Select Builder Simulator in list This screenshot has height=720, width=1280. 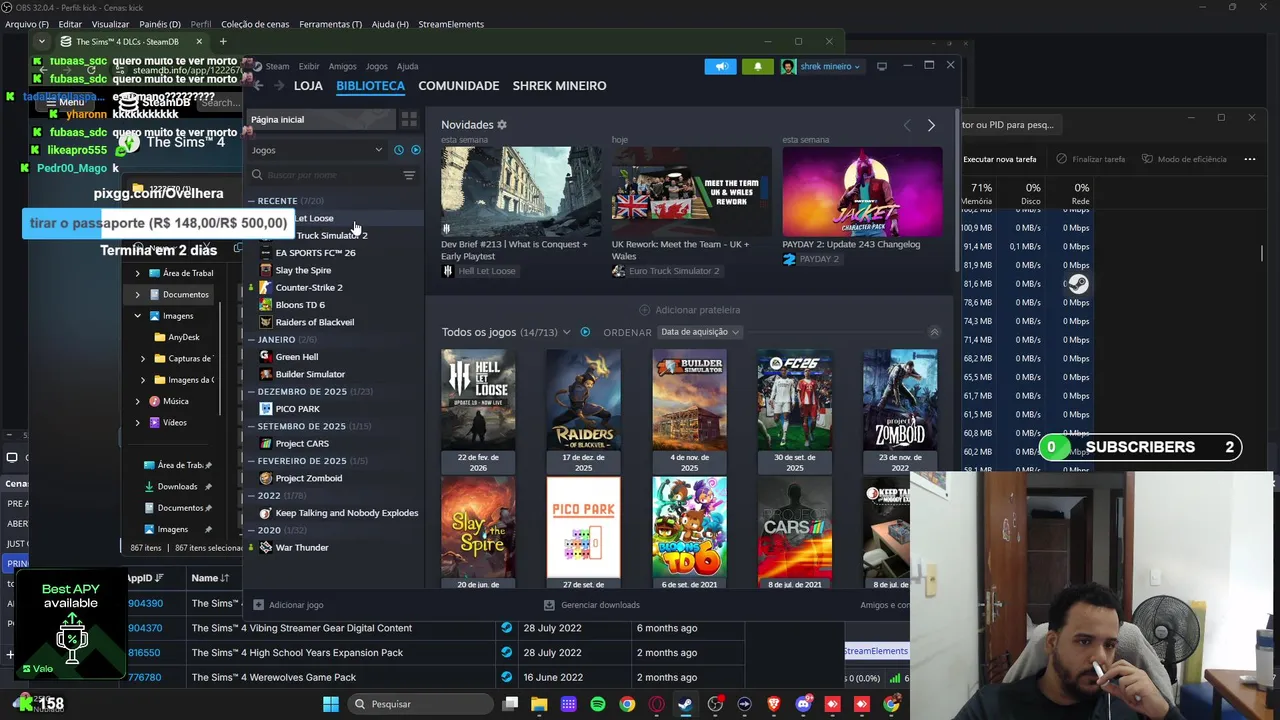pos(310,374)
